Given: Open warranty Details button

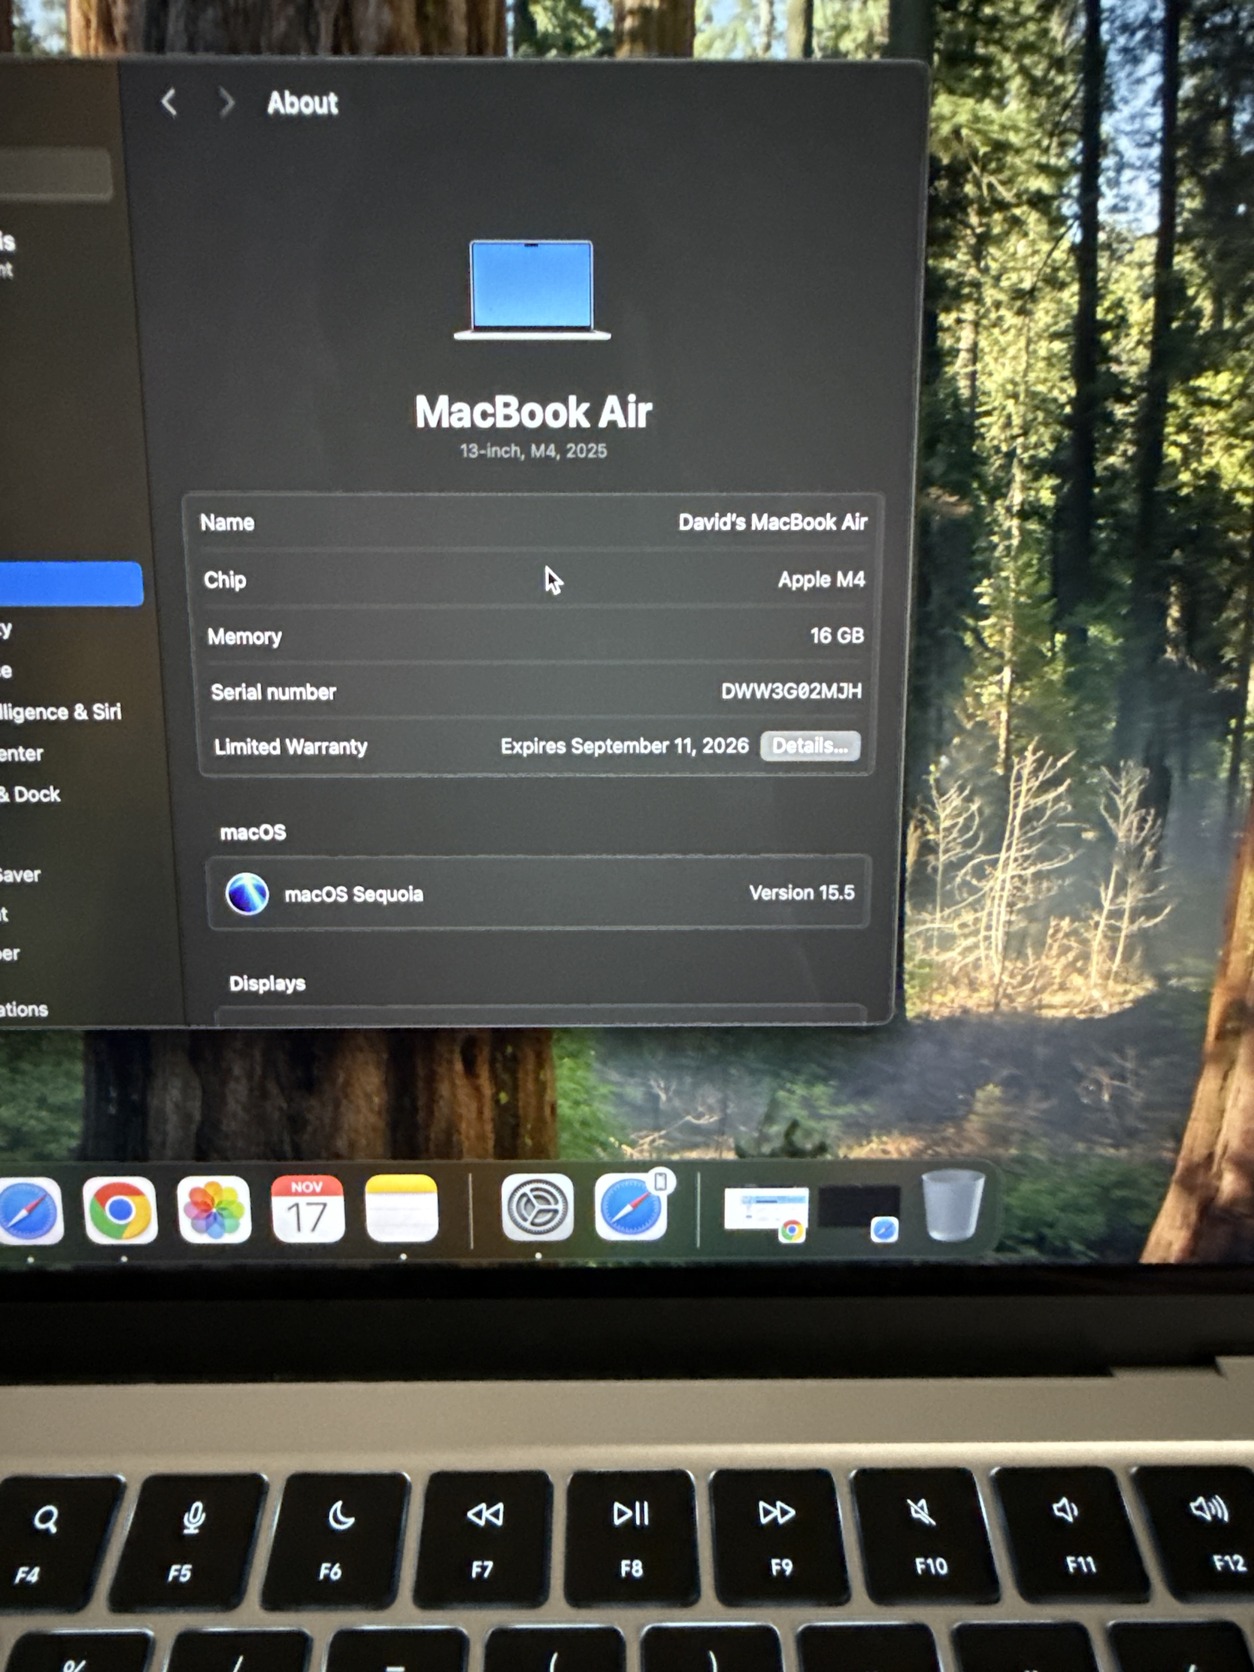Looking at the screenshot, I should [x=810, y=746].
